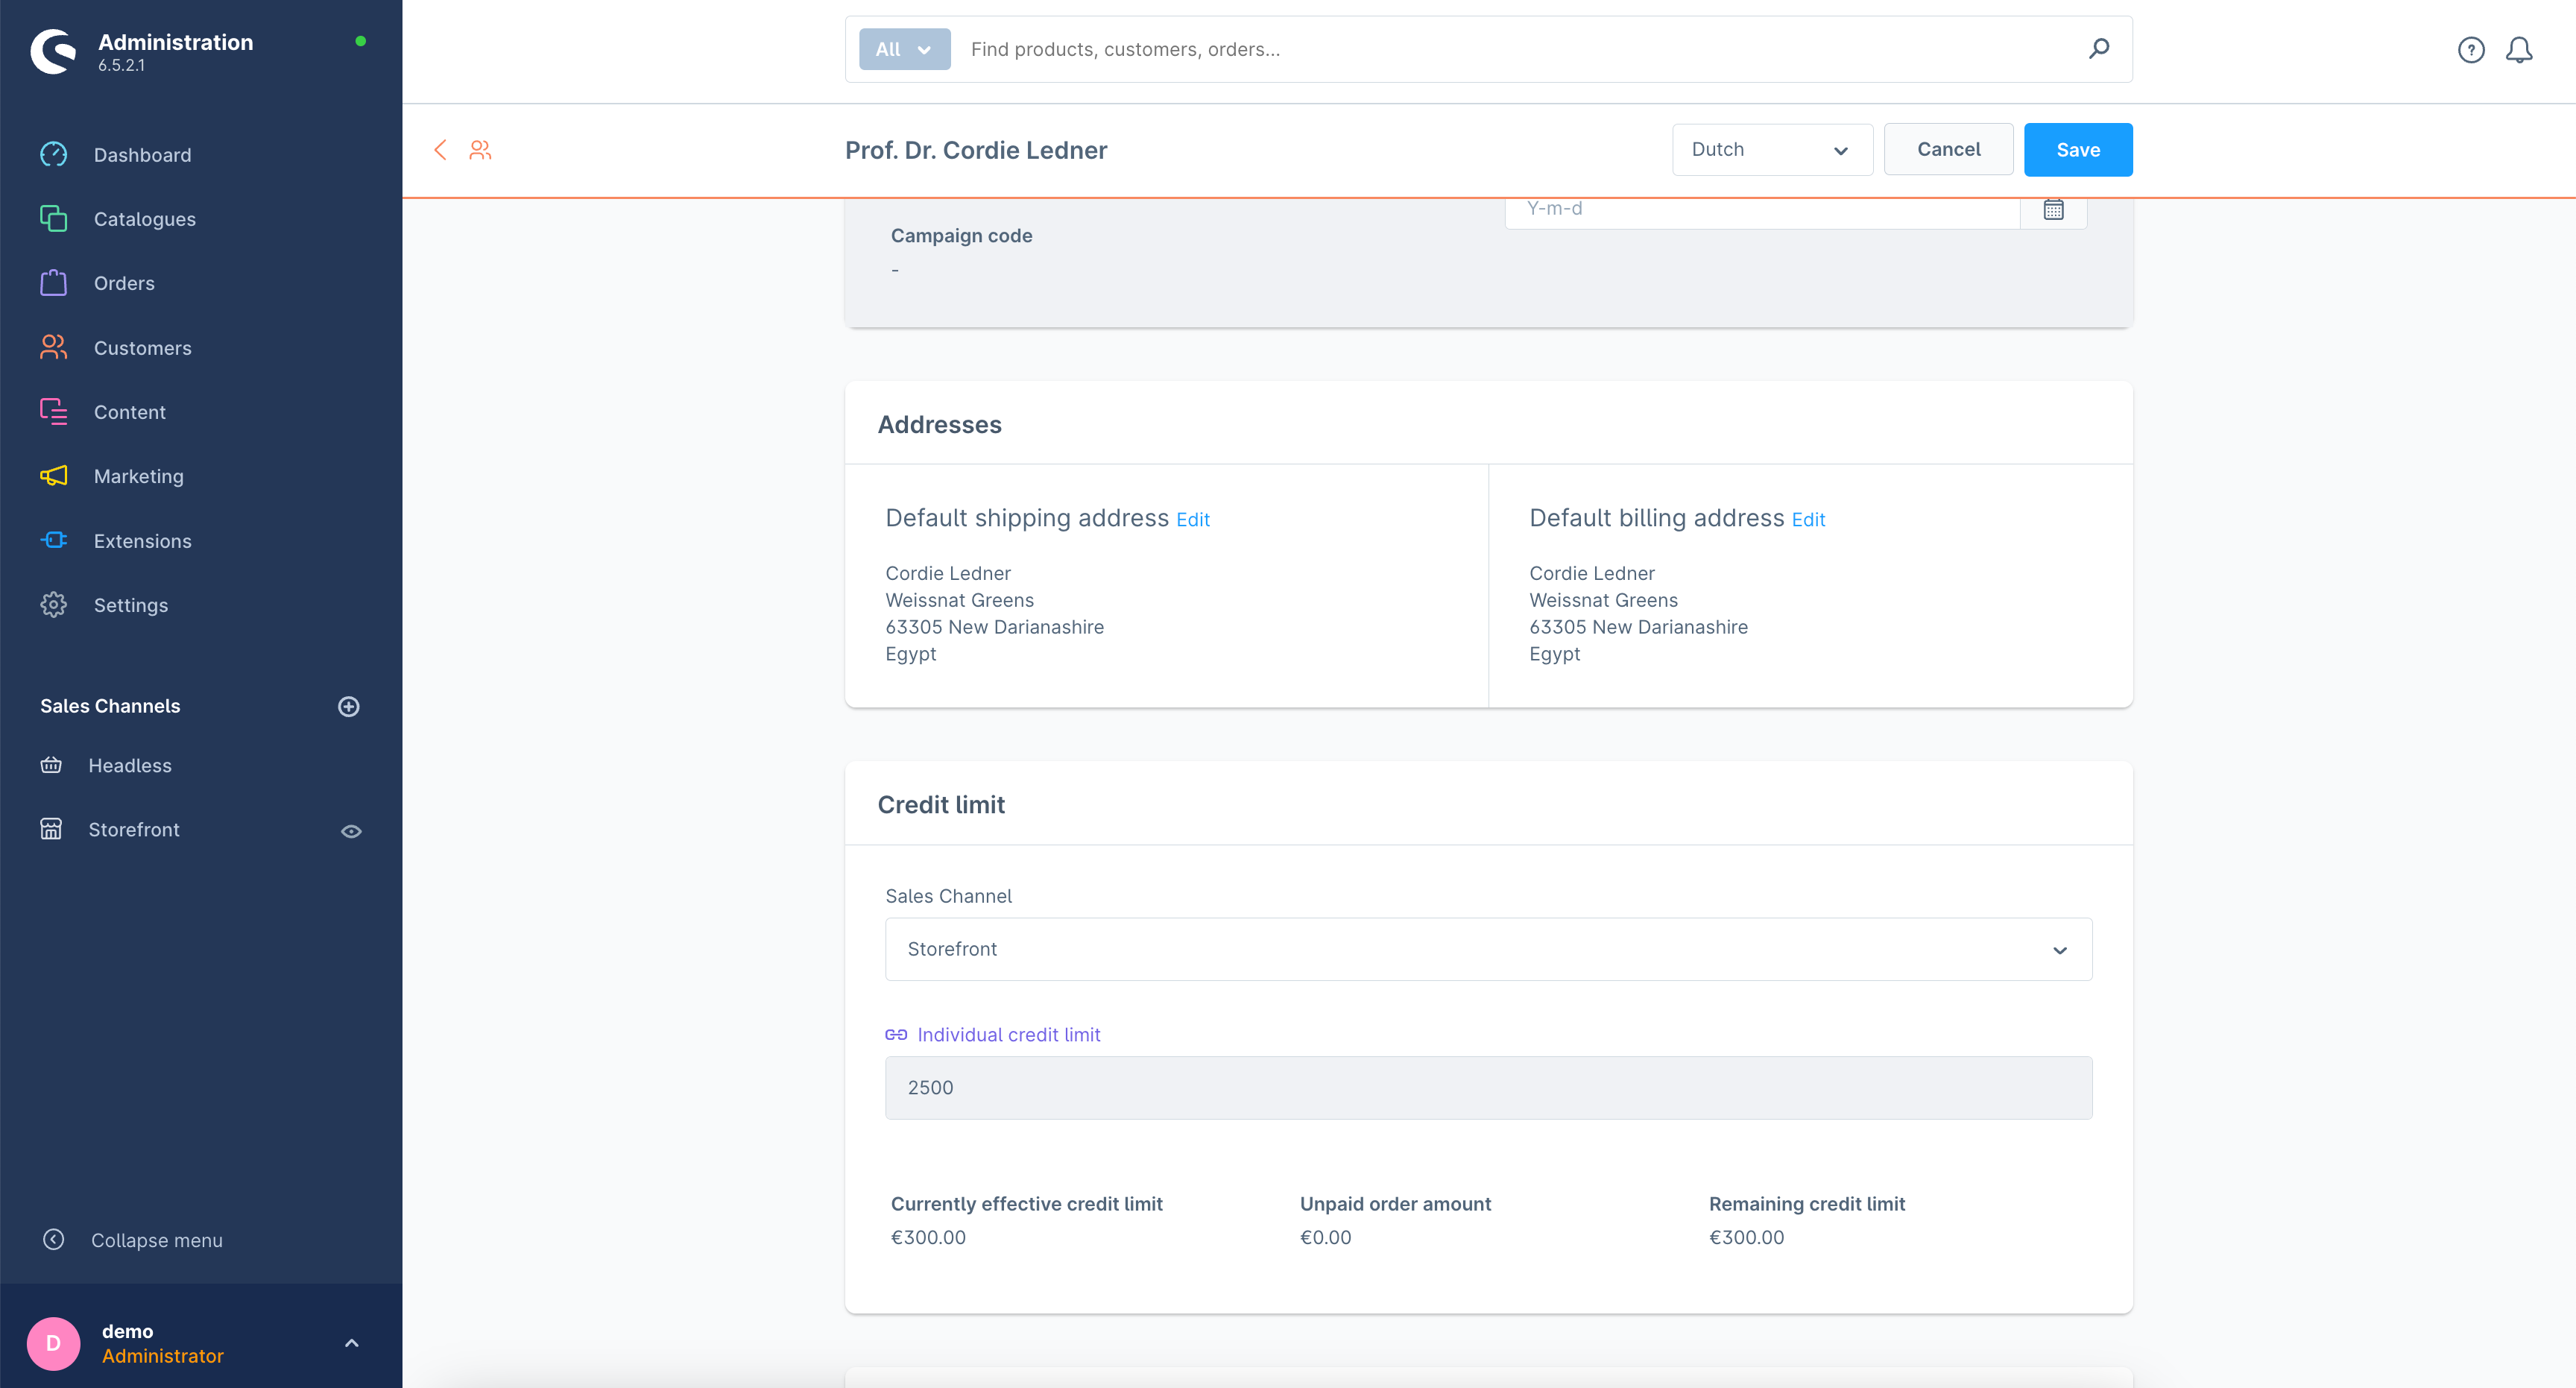Click the Catalogues icon in sidebar
Viewport: 2576px width, 1388px height.
[53, 219]
